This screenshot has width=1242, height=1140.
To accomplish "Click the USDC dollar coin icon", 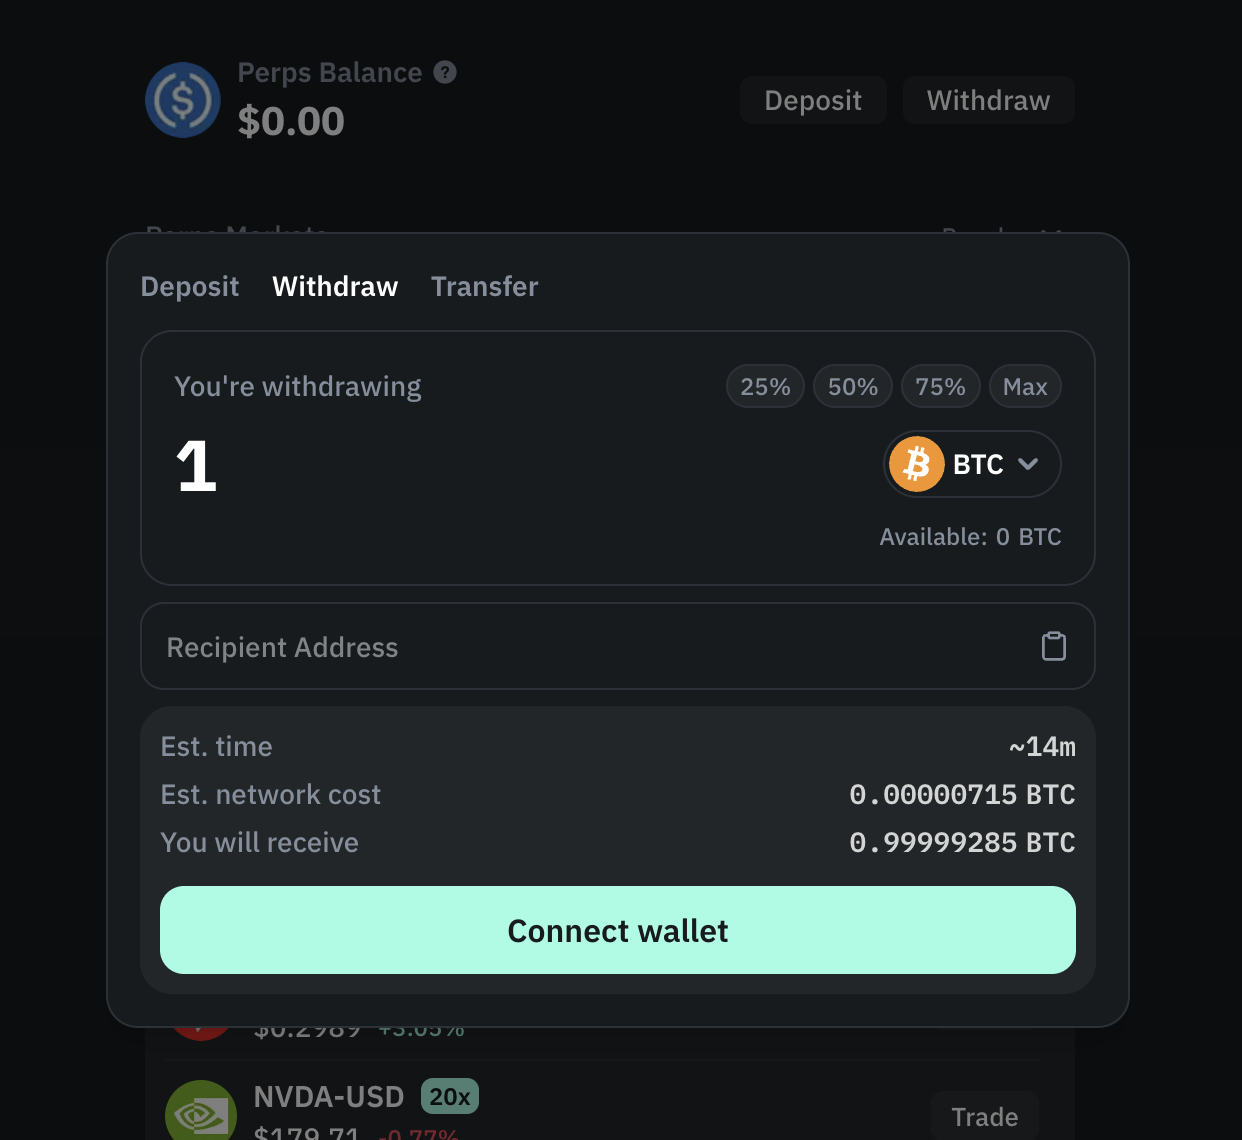I will [x=183, y=100].
